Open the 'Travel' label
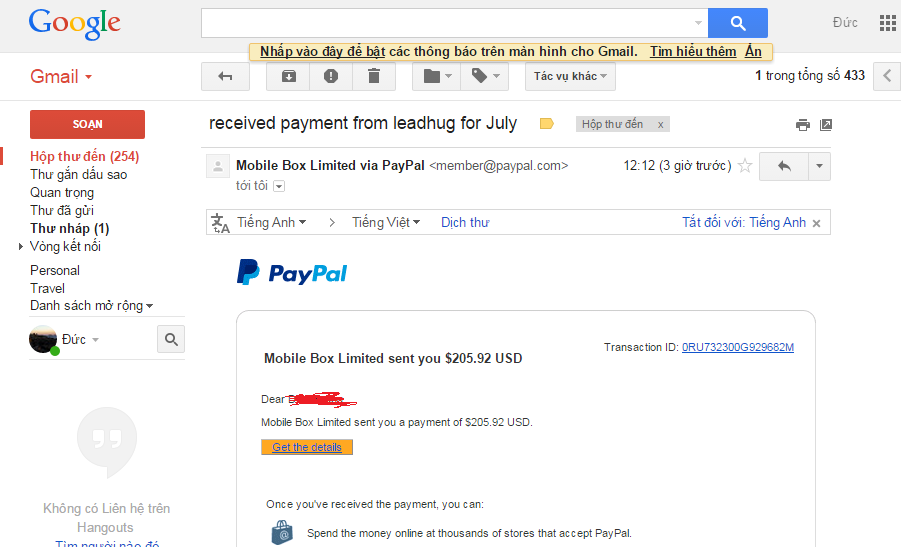901x547 pixels. tap(47, 288)
